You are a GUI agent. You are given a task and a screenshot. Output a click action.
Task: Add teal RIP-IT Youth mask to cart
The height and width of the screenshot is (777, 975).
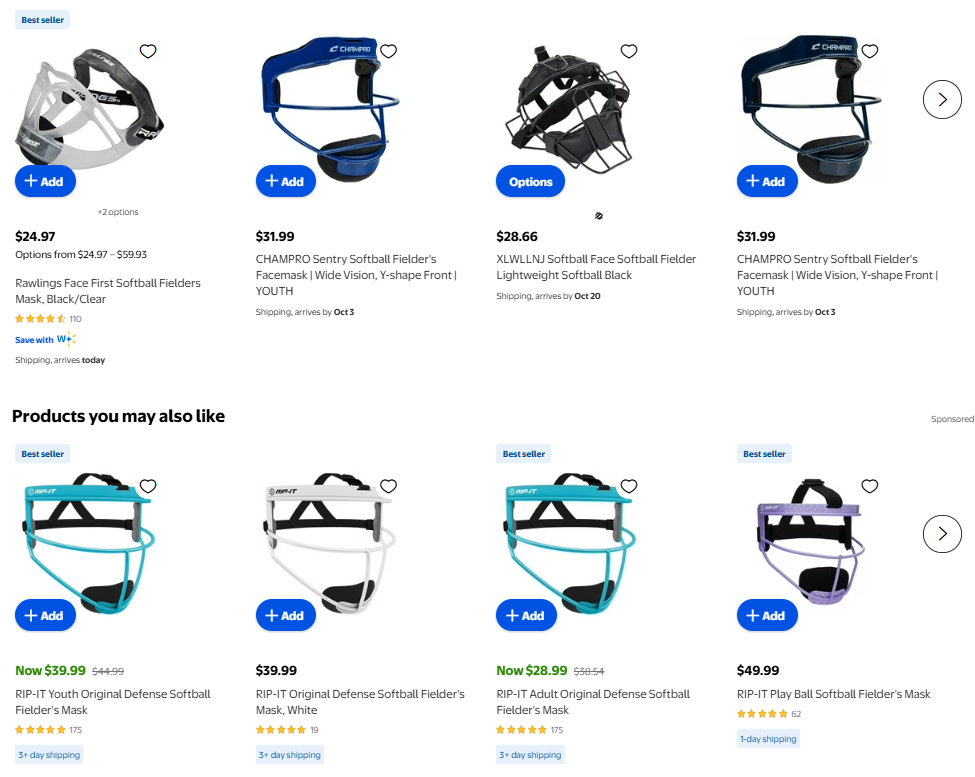45,615
